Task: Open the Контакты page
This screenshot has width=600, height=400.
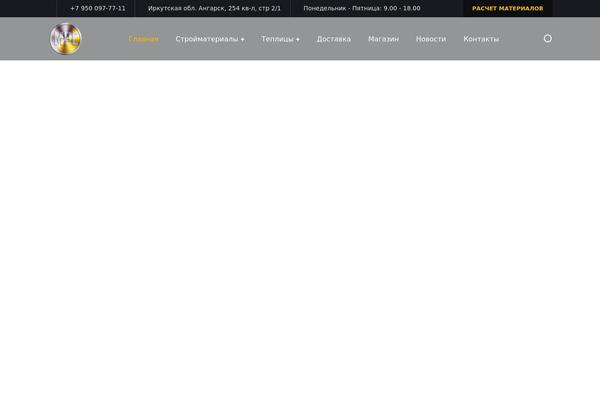Action: pyautogui.click(x=481, y=39)
